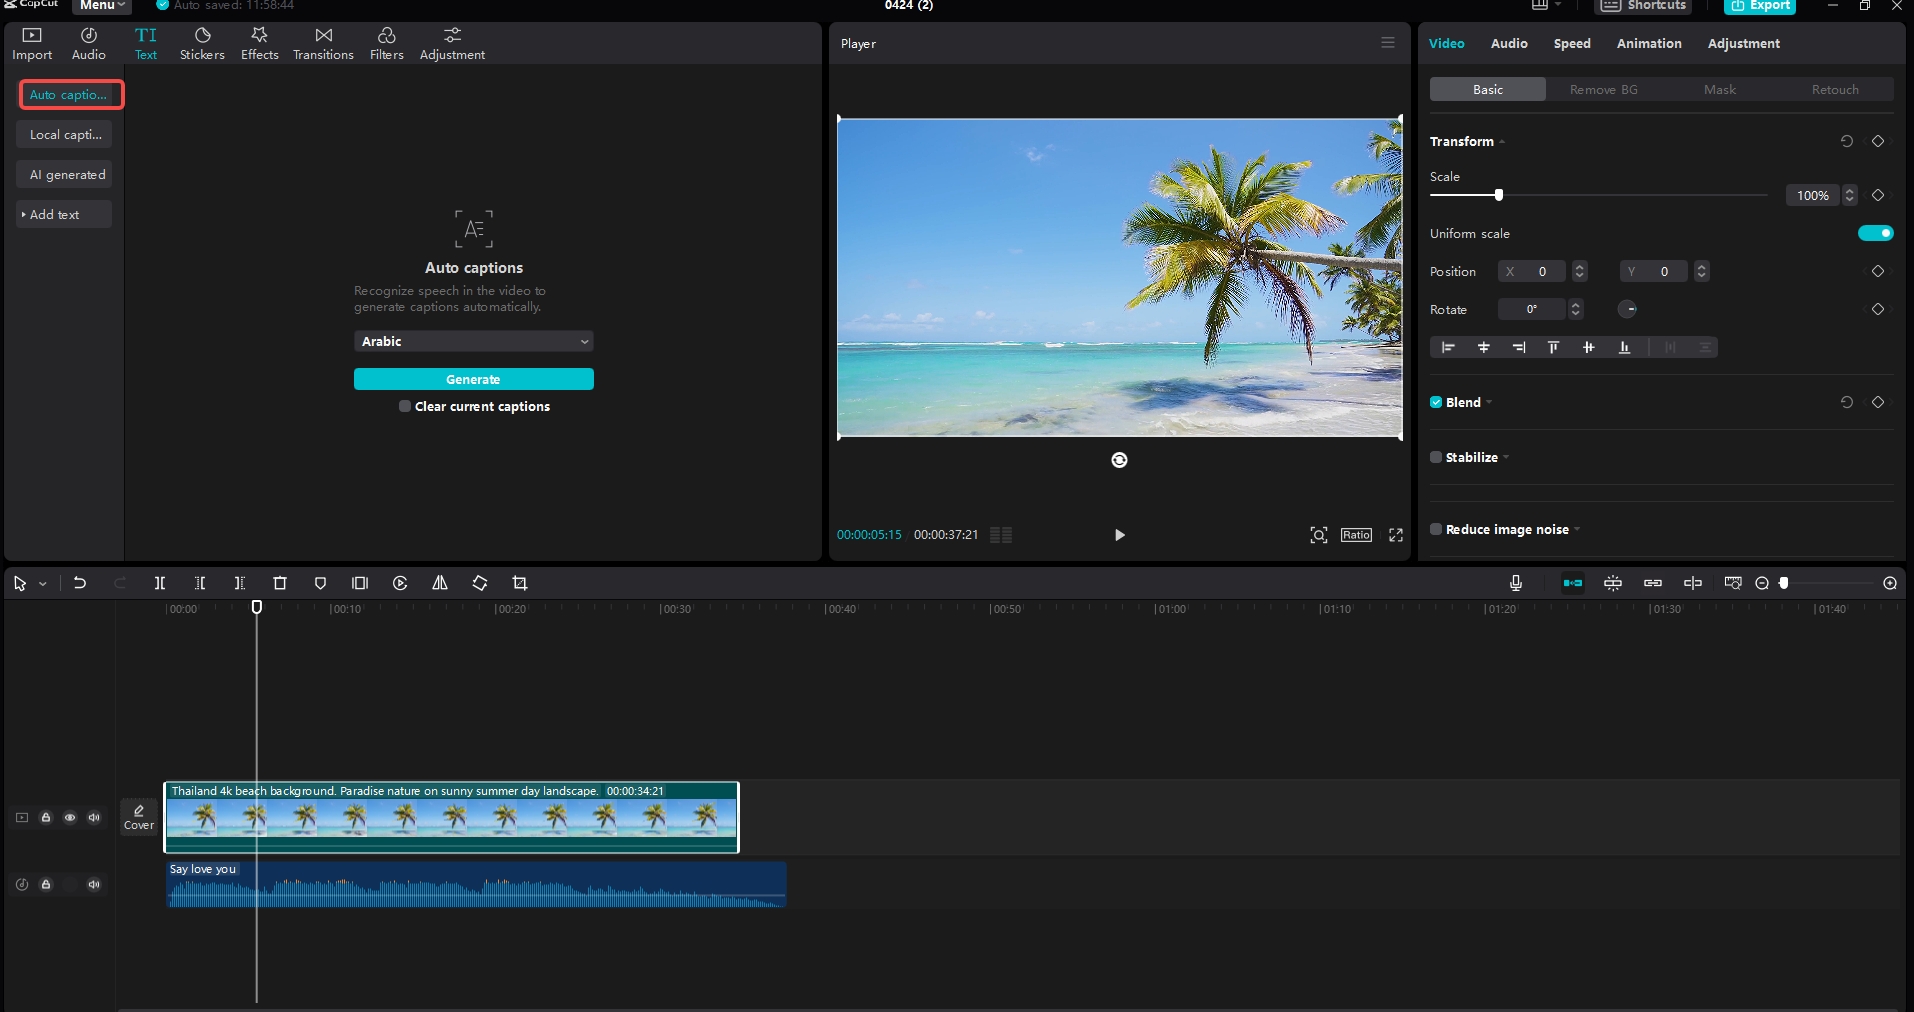This screenshot has width=1914, height=1012.
Task: Switch to the Mask tab
Action: [1719, 89]
